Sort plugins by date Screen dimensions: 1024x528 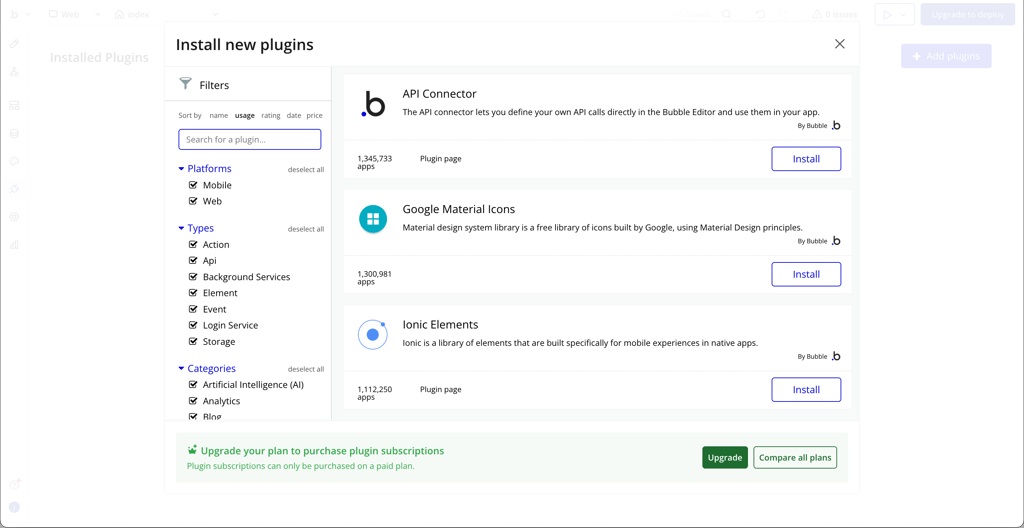[294, 115]
